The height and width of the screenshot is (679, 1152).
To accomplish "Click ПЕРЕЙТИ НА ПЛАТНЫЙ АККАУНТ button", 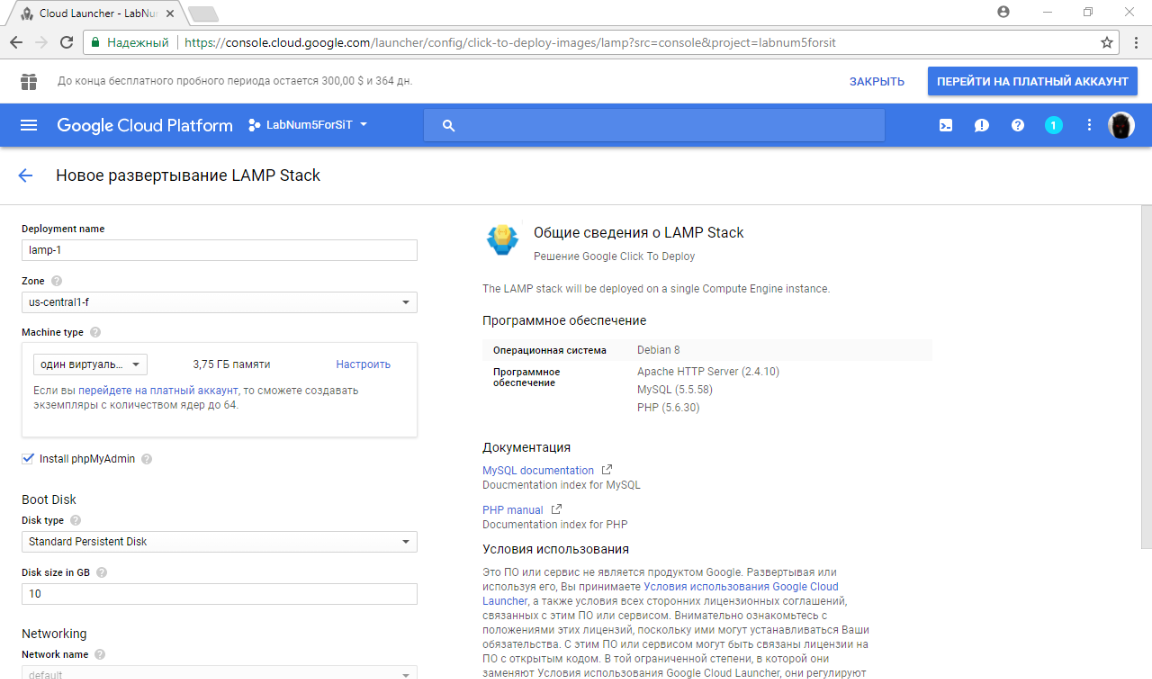I will [x=1032, y=82].
